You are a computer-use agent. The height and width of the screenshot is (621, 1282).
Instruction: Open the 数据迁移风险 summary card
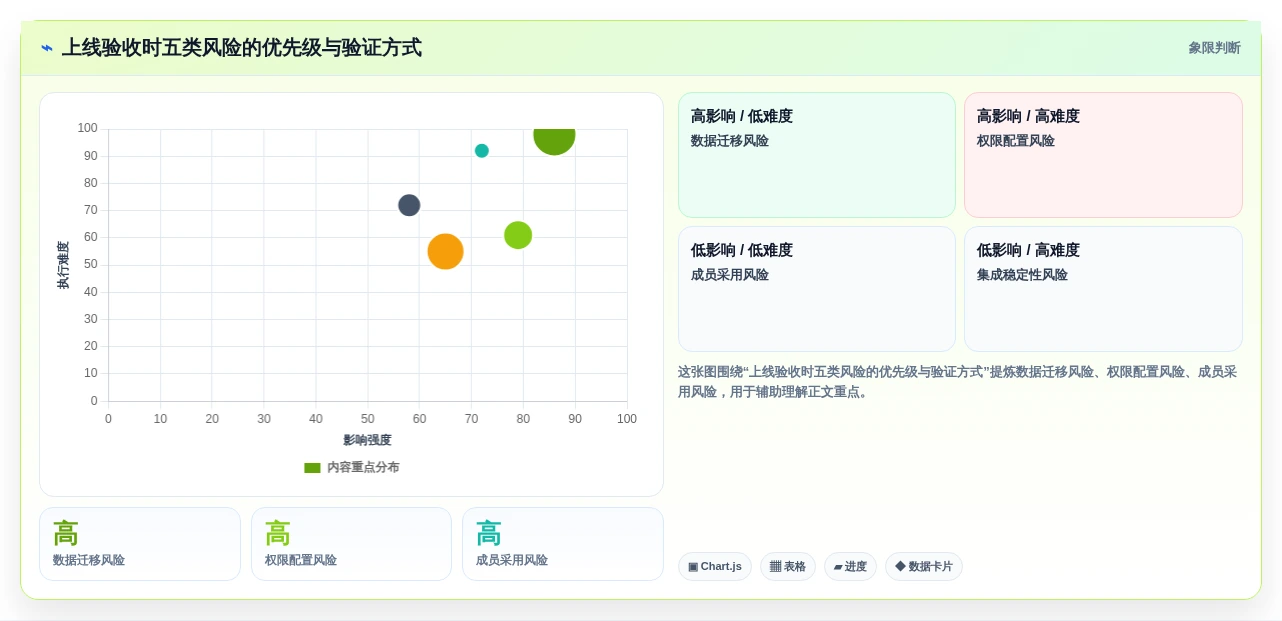[140, 544]
